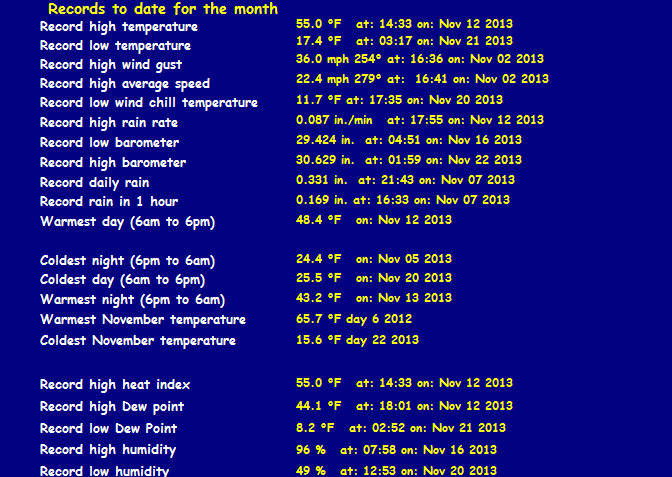
Task: Select the '43.2 °F on: Nov 13 2013' value
Action: (x=374, y=298)
